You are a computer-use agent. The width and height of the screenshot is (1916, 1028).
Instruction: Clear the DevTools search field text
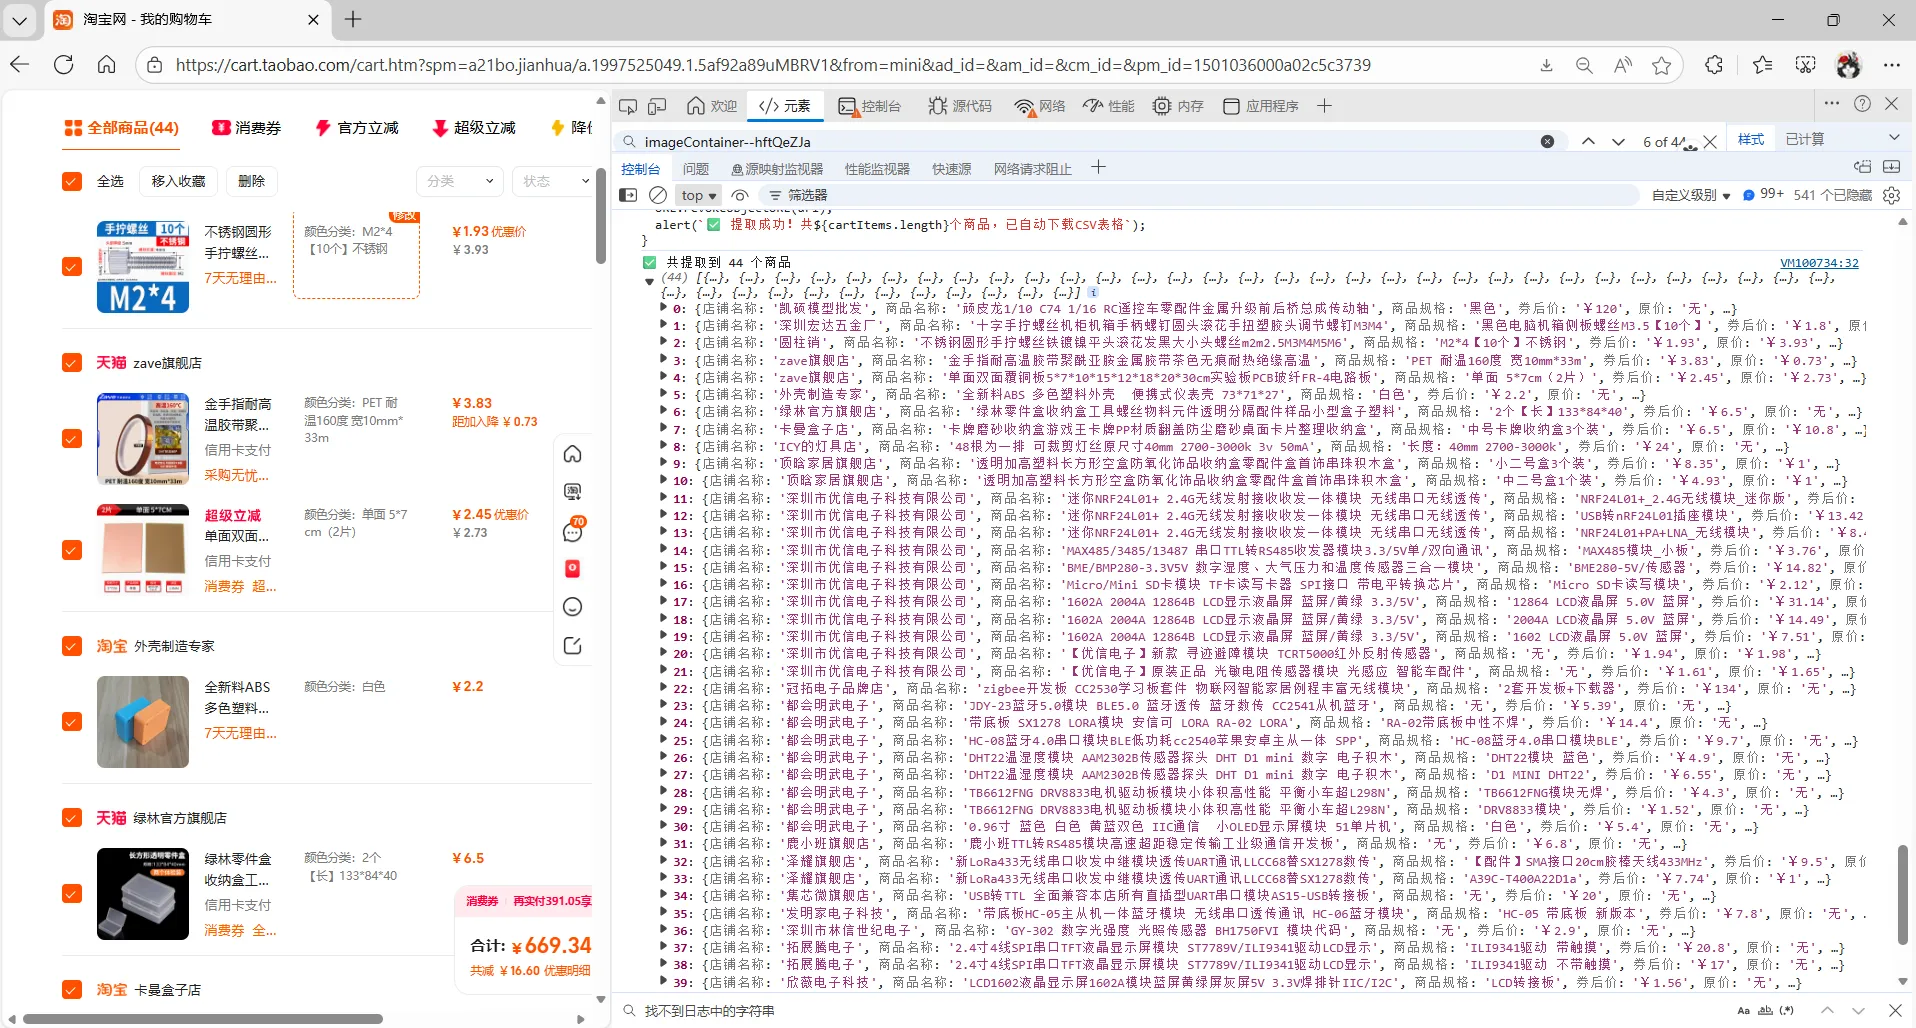tap(1547, 142)
